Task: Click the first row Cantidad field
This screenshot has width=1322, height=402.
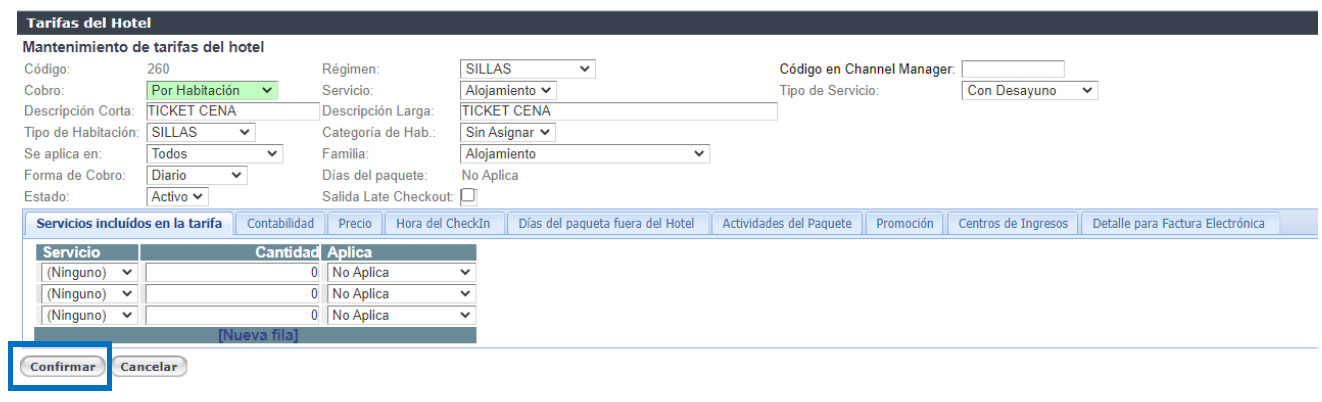Action: pos(232,272)
